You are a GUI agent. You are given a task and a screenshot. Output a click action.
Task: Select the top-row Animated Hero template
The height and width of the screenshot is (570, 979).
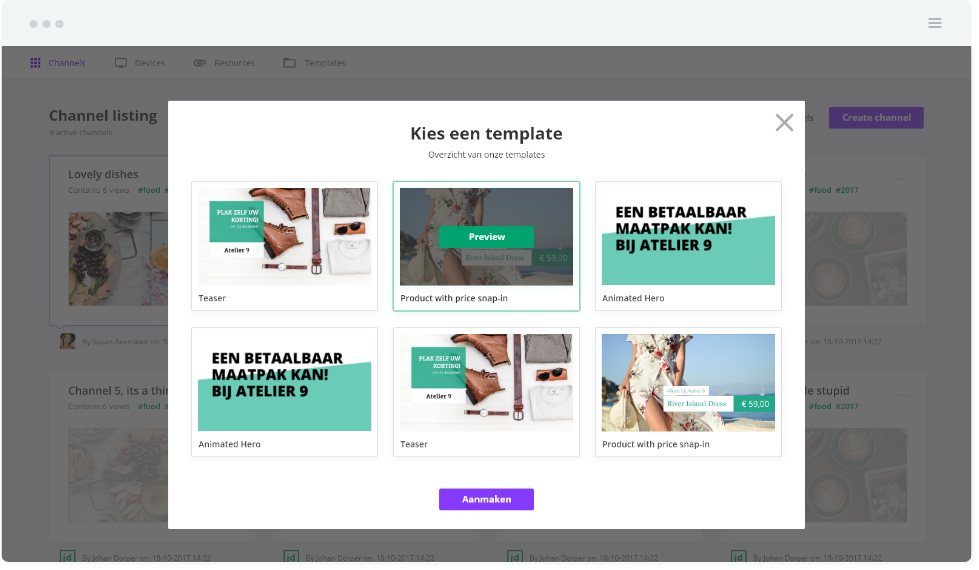tap(688, 246)
